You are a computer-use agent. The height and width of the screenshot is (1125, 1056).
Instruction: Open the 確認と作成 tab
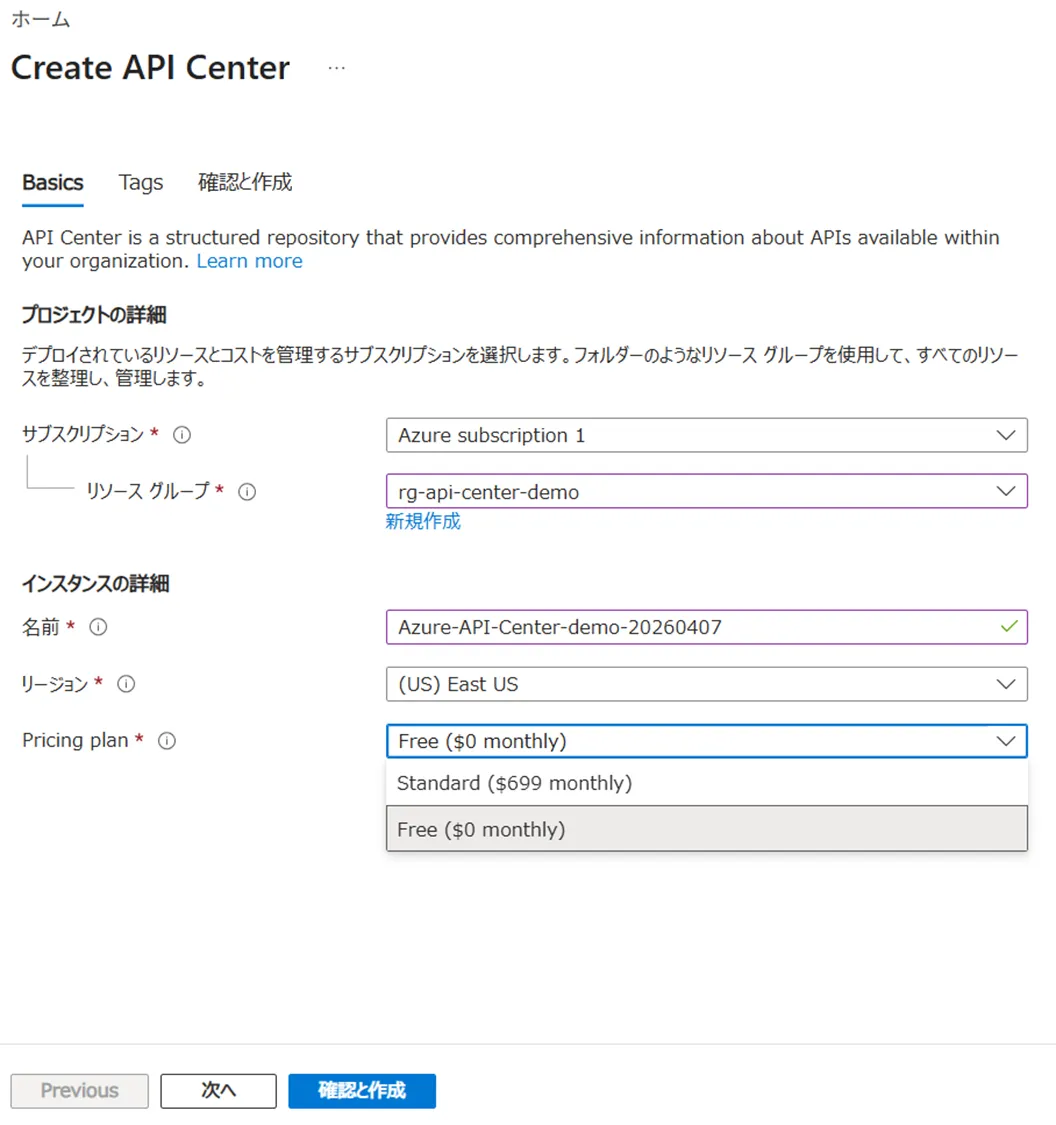[x=245, y=183]
